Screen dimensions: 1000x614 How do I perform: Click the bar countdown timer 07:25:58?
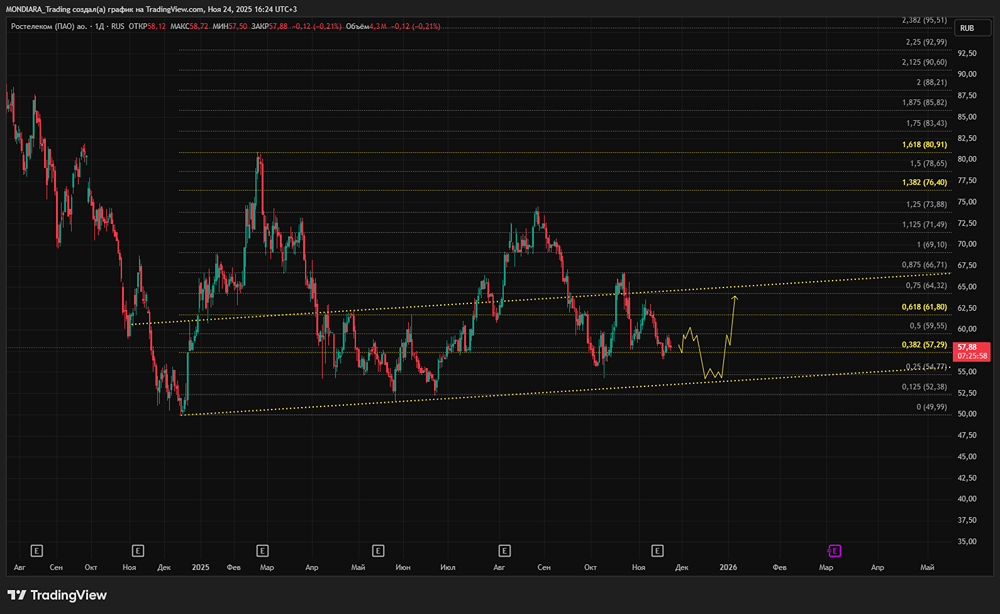pyautogui.click(x=971, y=356)
